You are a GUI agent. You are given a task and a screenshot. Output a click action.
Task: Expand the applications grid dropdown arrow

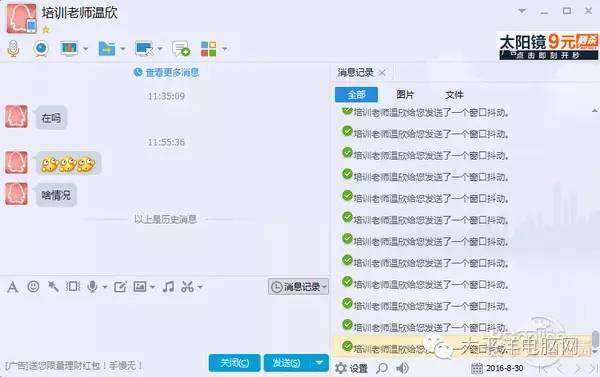(x=225, y=49)
